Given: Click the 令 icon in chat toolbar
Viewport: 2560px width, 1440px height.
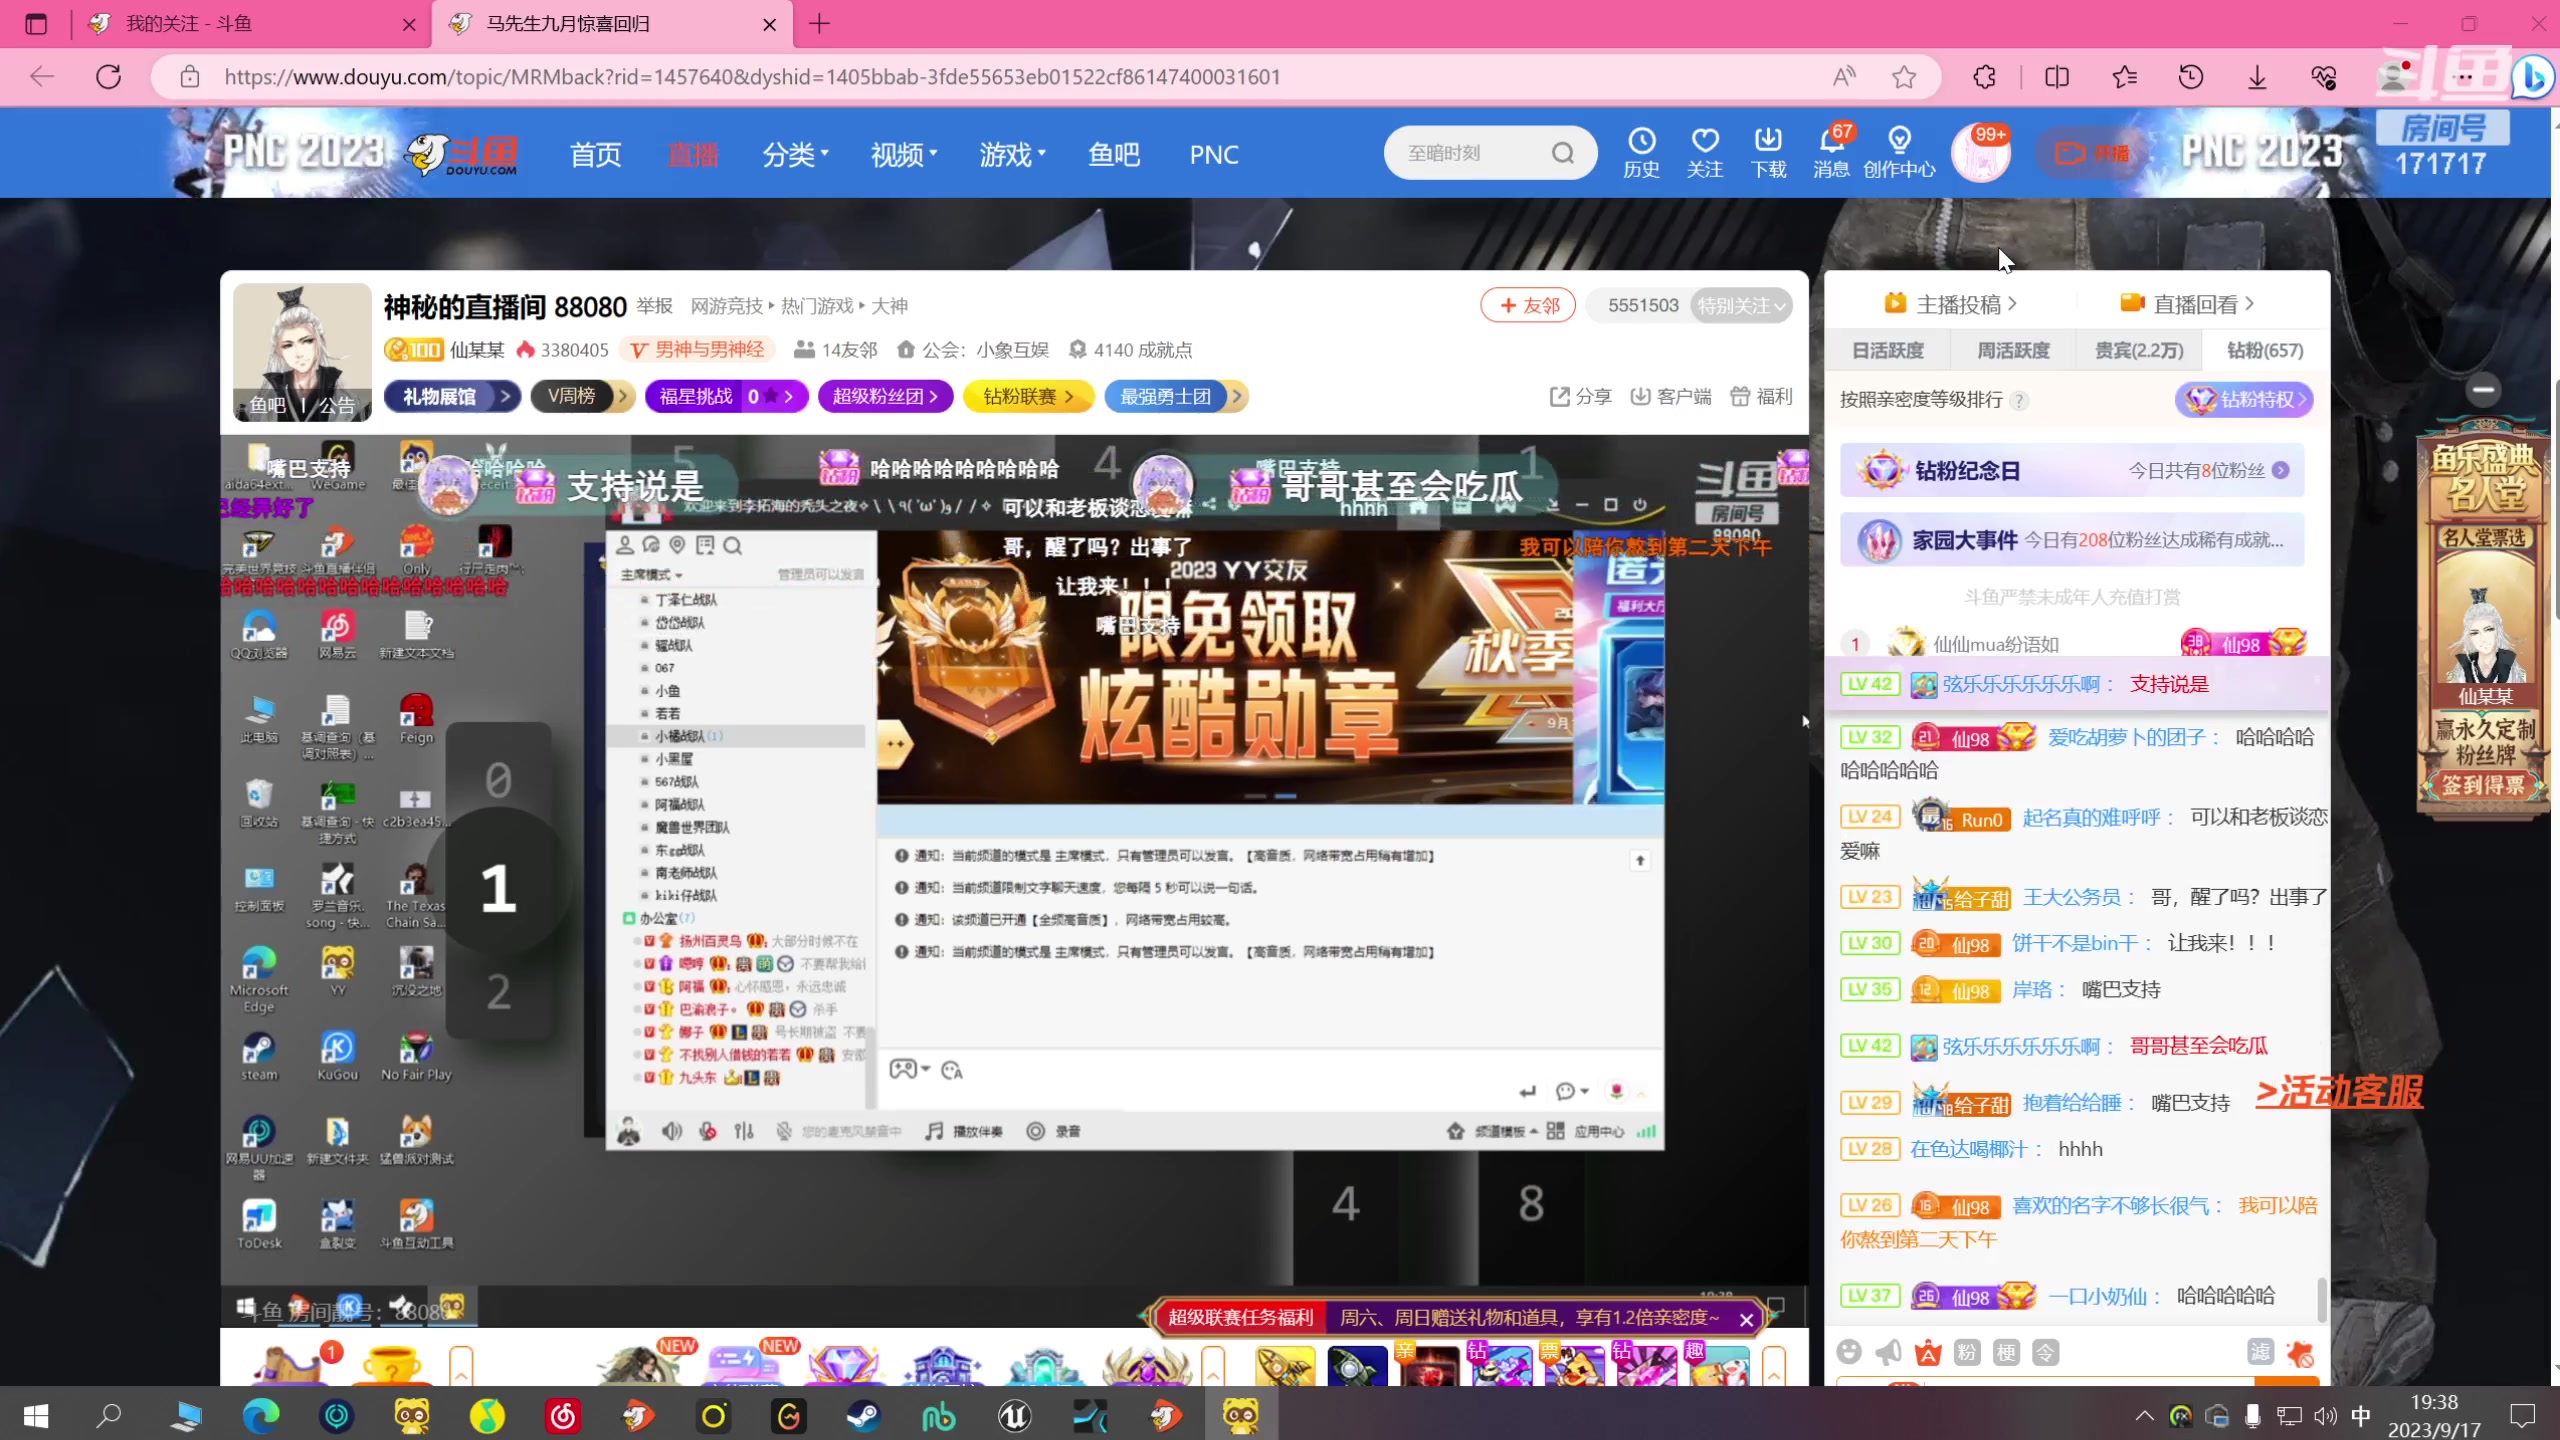Looking at the screenshot, I should pos(2046,1352).
